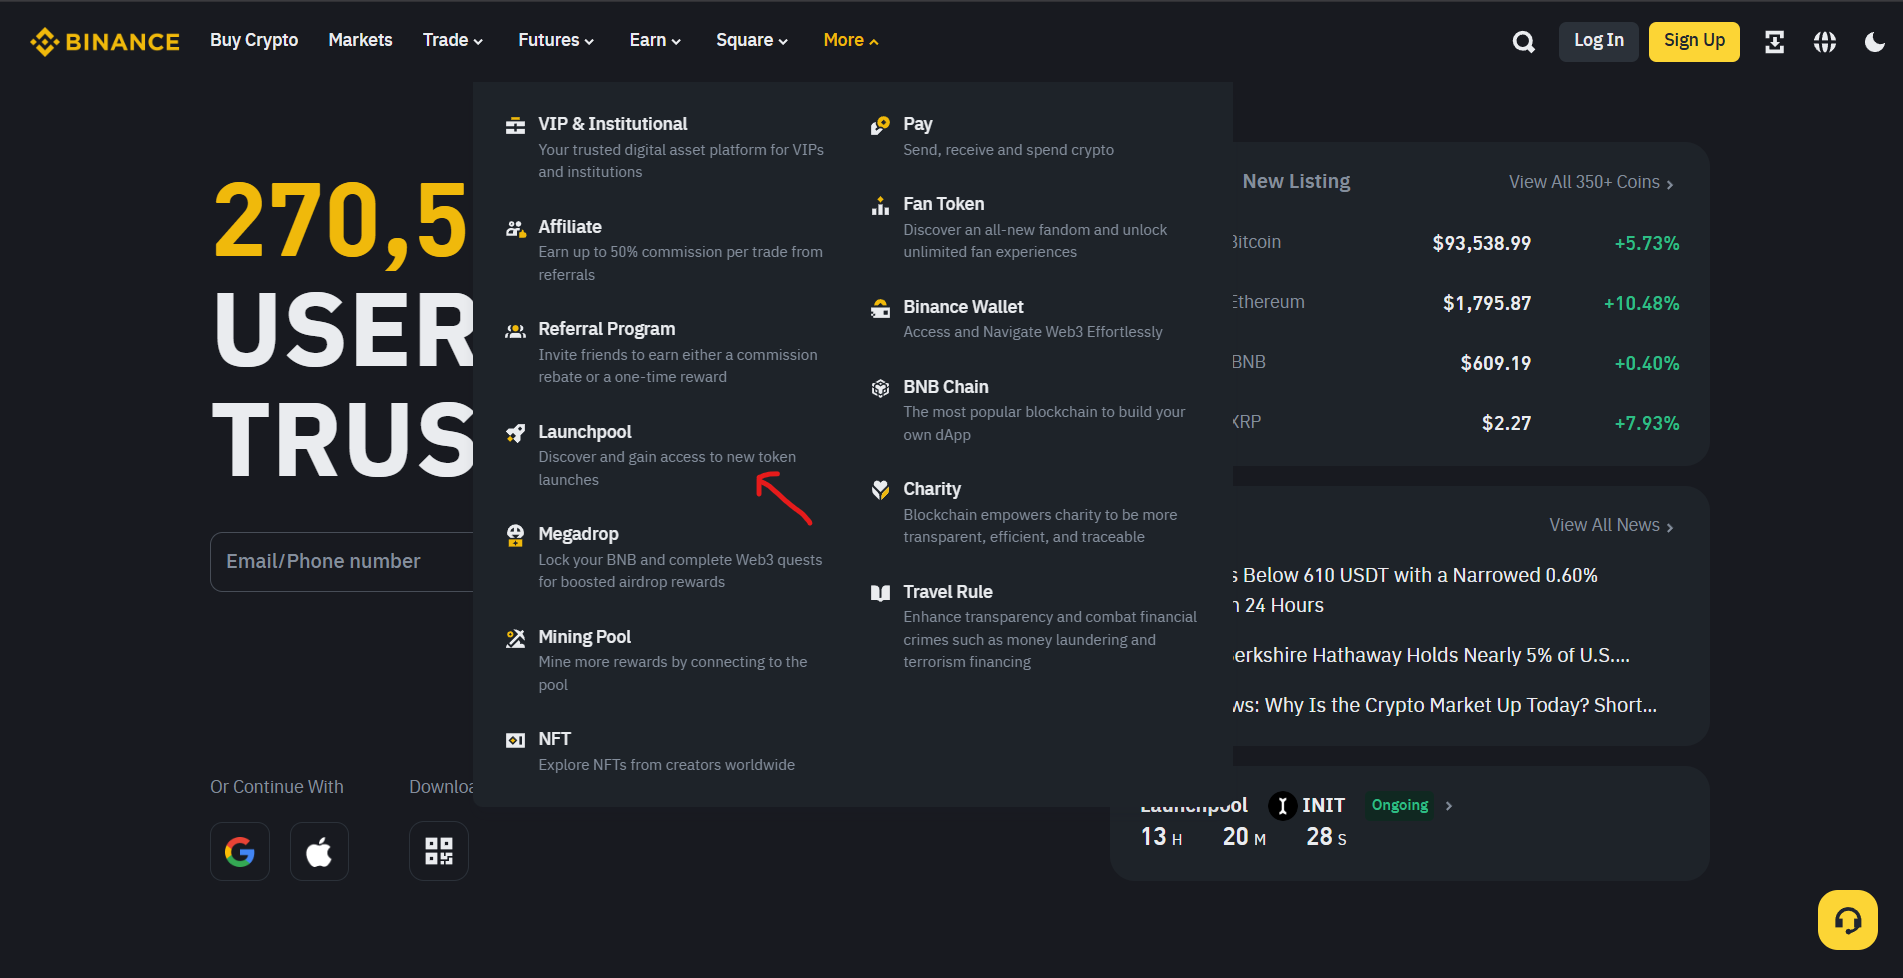Click the Email/Phone number field
The height and width of the screenshot is (978, 1903).
coord(340,562)
